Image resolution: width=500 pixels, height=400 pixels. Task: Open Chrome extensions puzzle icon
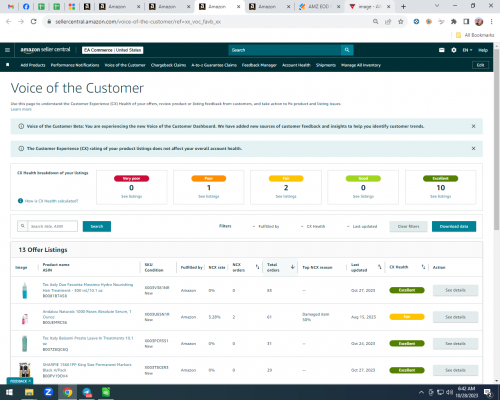coord(454,22)
